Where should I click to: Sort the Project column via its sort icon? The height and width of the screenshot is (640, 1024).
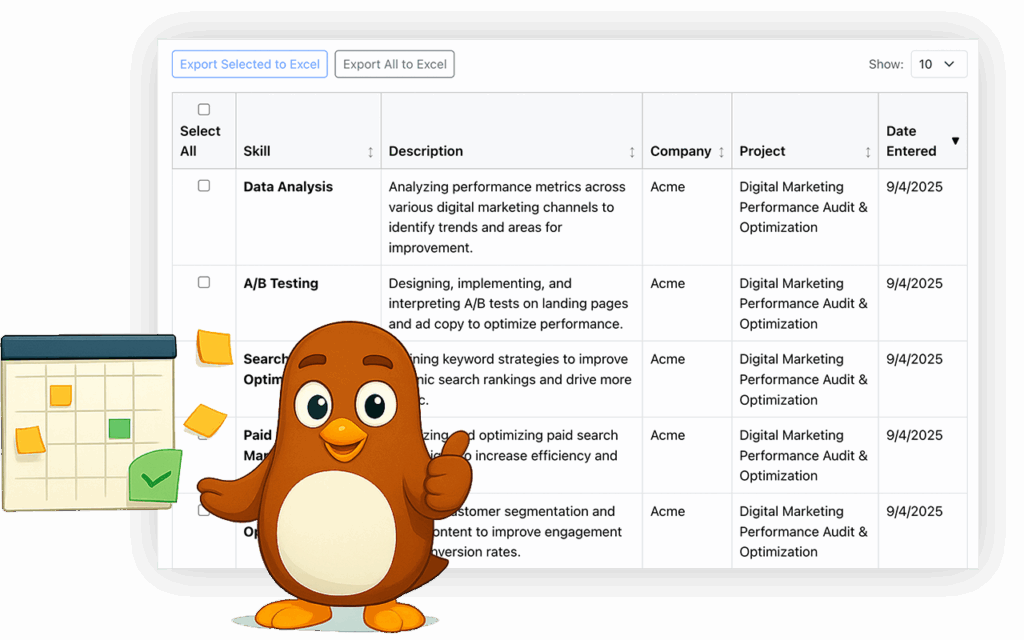(867, 152)
